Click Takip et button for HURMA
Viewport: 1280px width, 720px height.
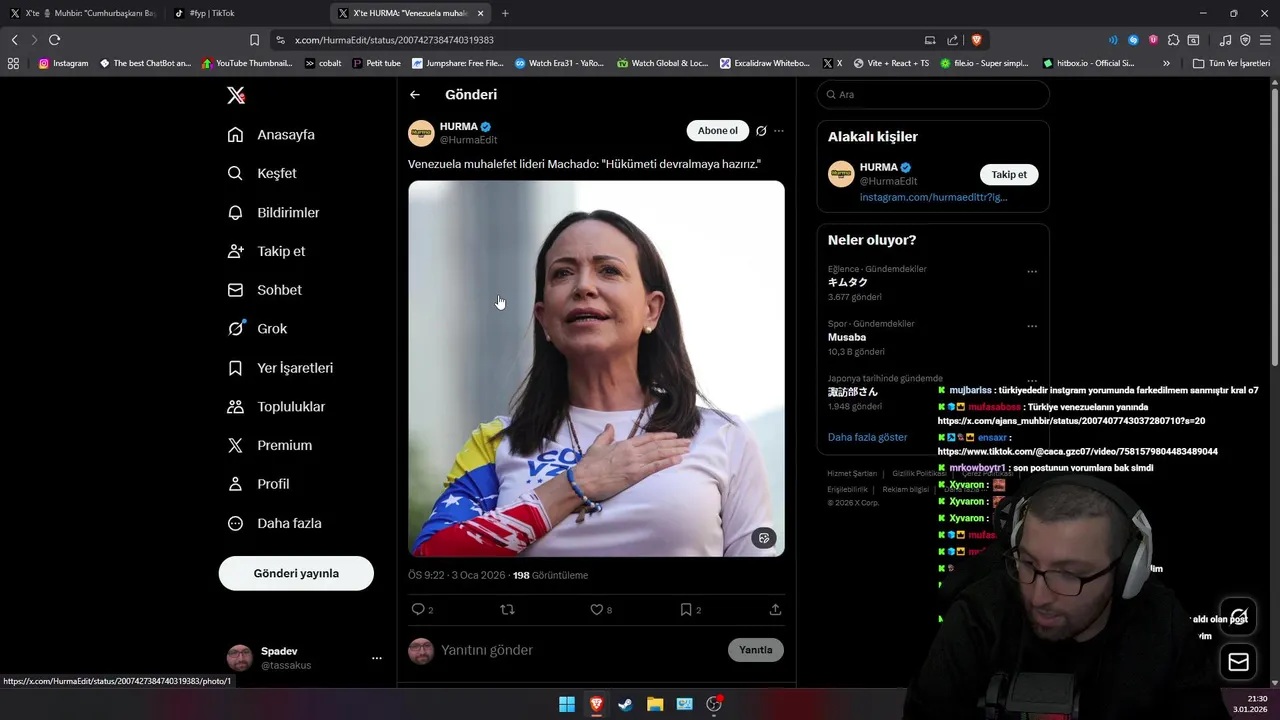click(1009, 175)
